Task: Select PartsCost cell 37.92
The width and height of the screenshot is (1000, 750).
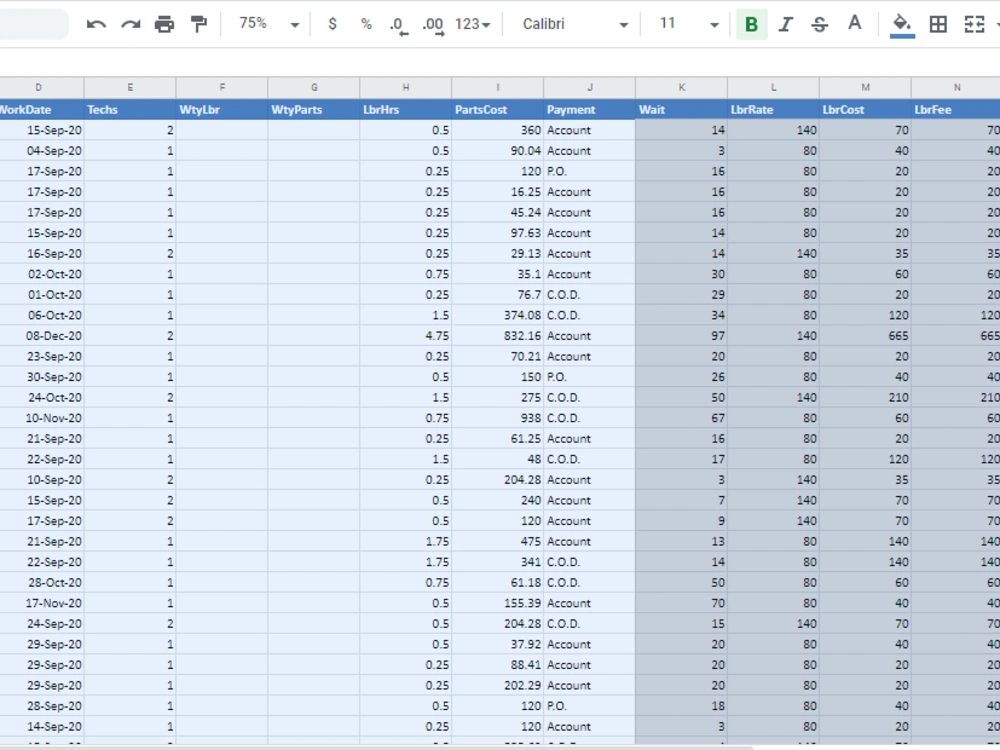Action: click(497, 644)
